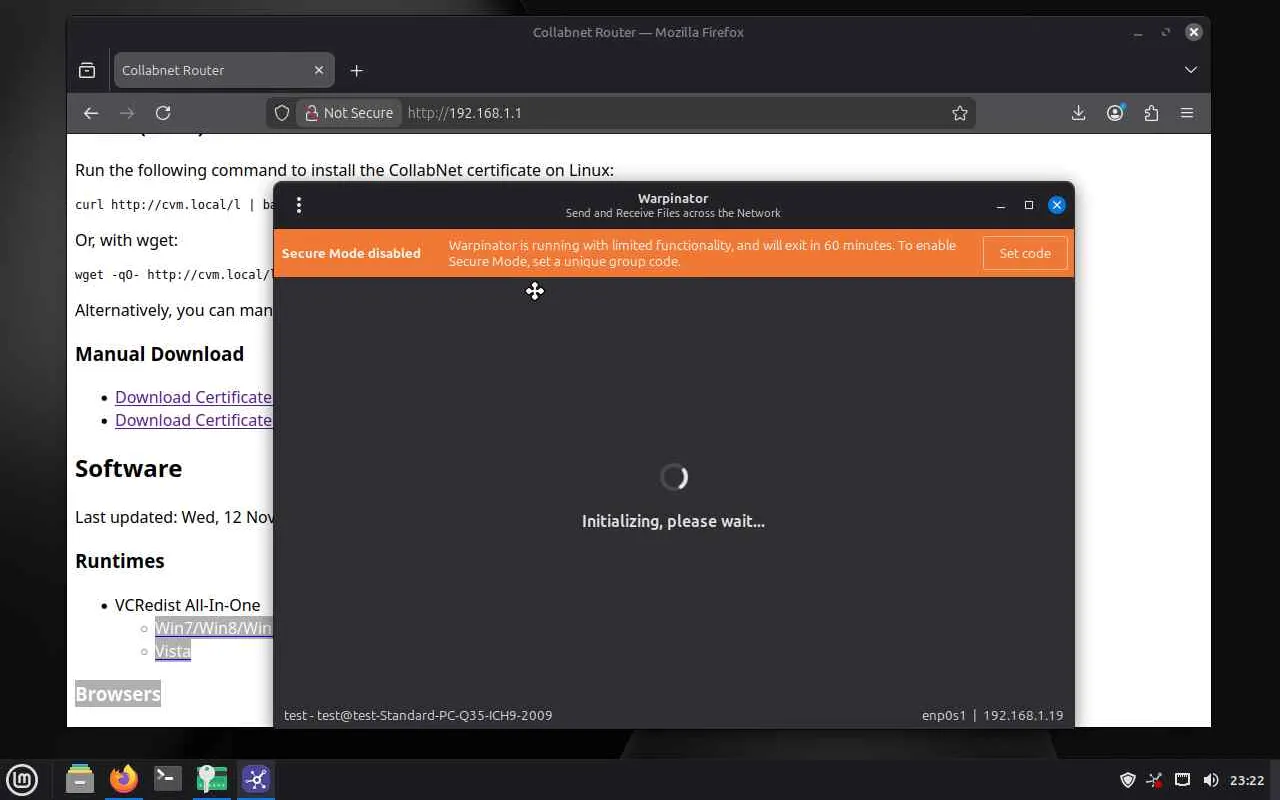Open the Firefox hamburger application menu
This screenshot has width=1280, height=800.
coord(1187,113)
